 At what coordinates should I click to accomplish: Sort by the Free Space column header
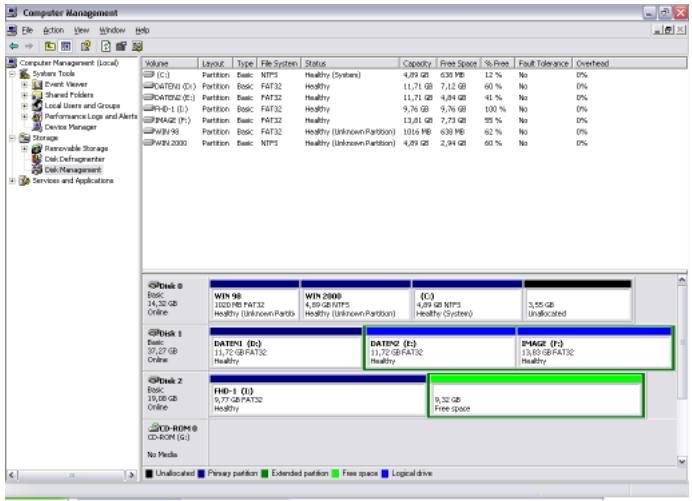point(459,63)
